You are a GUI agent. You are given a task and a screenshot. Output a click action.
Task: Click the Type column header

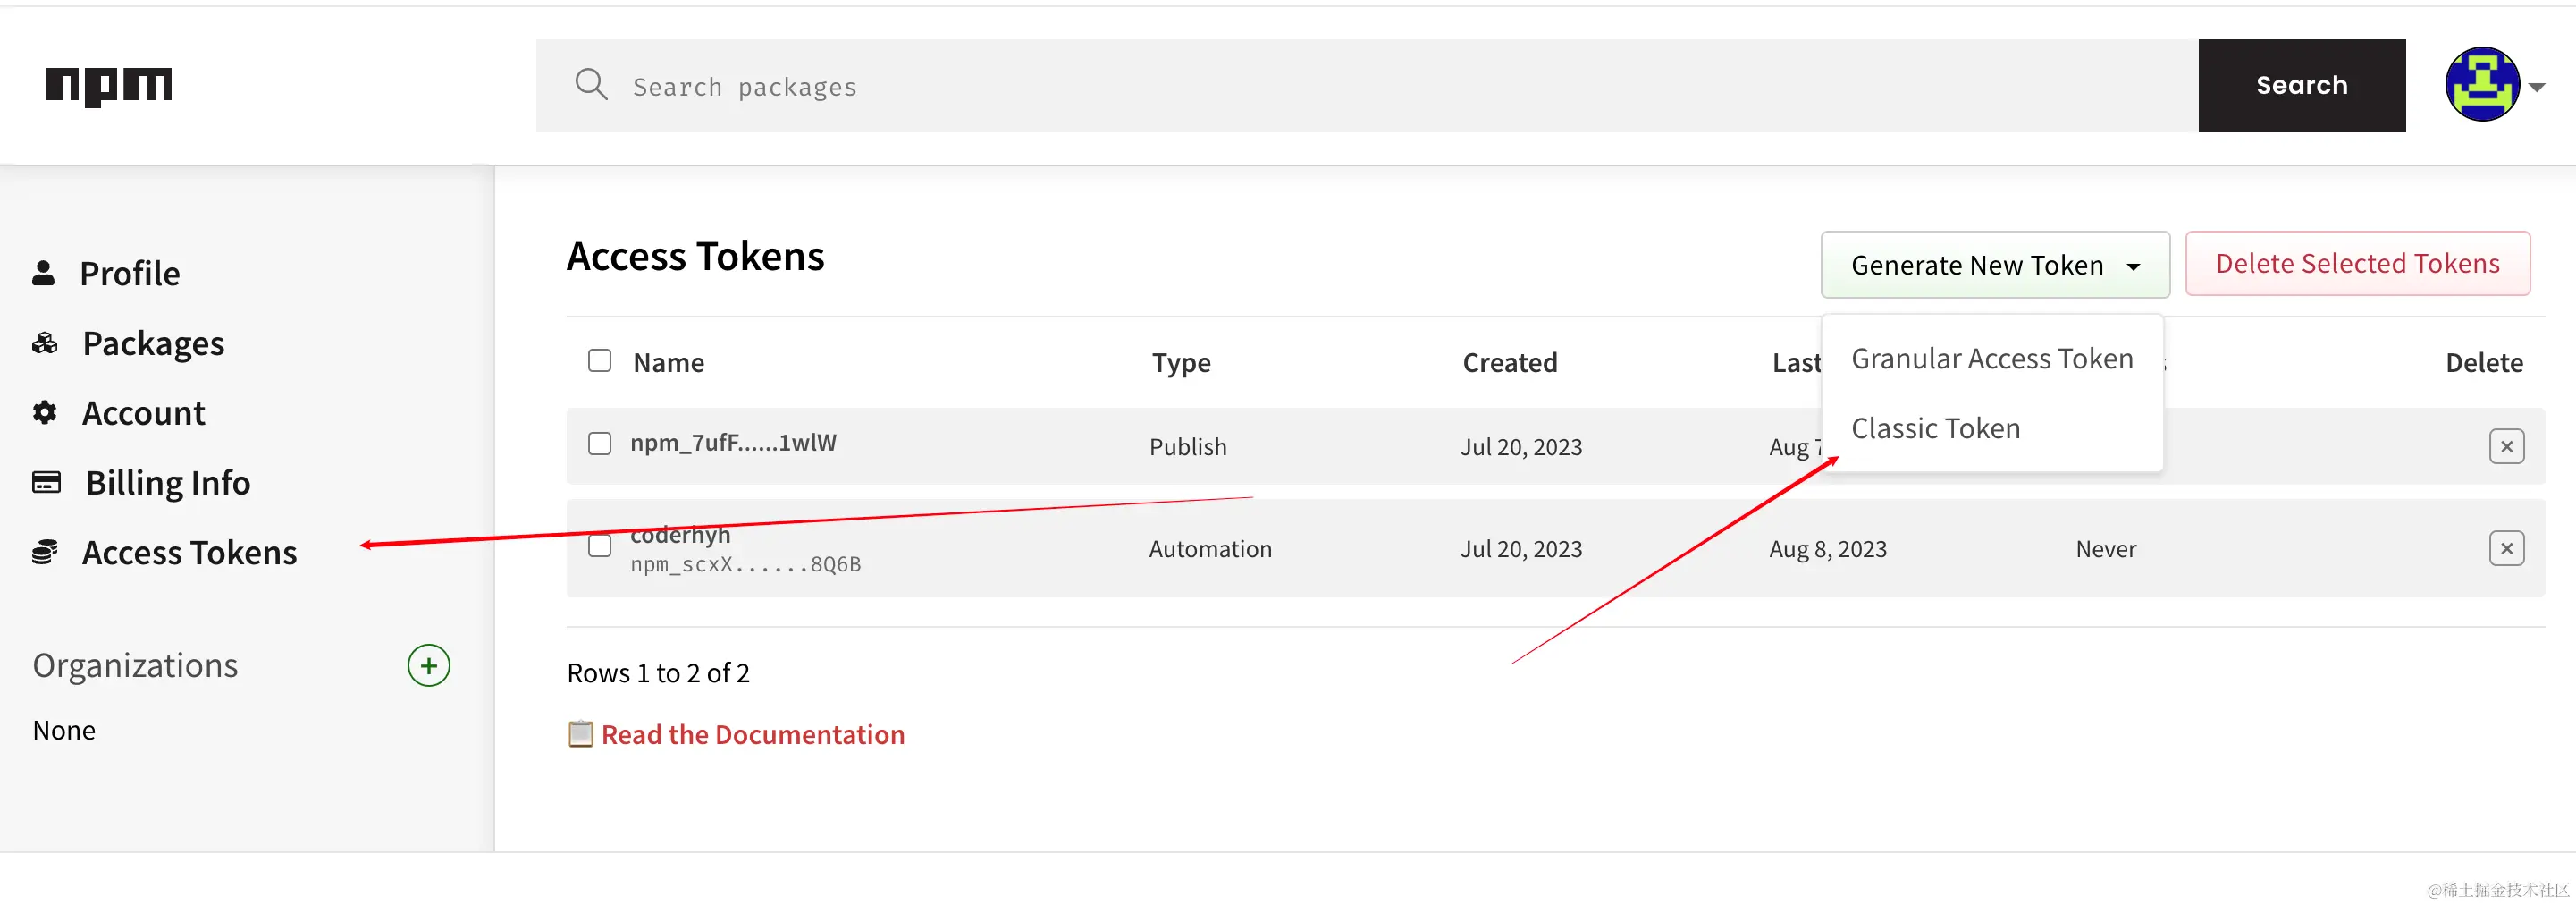1181,364
